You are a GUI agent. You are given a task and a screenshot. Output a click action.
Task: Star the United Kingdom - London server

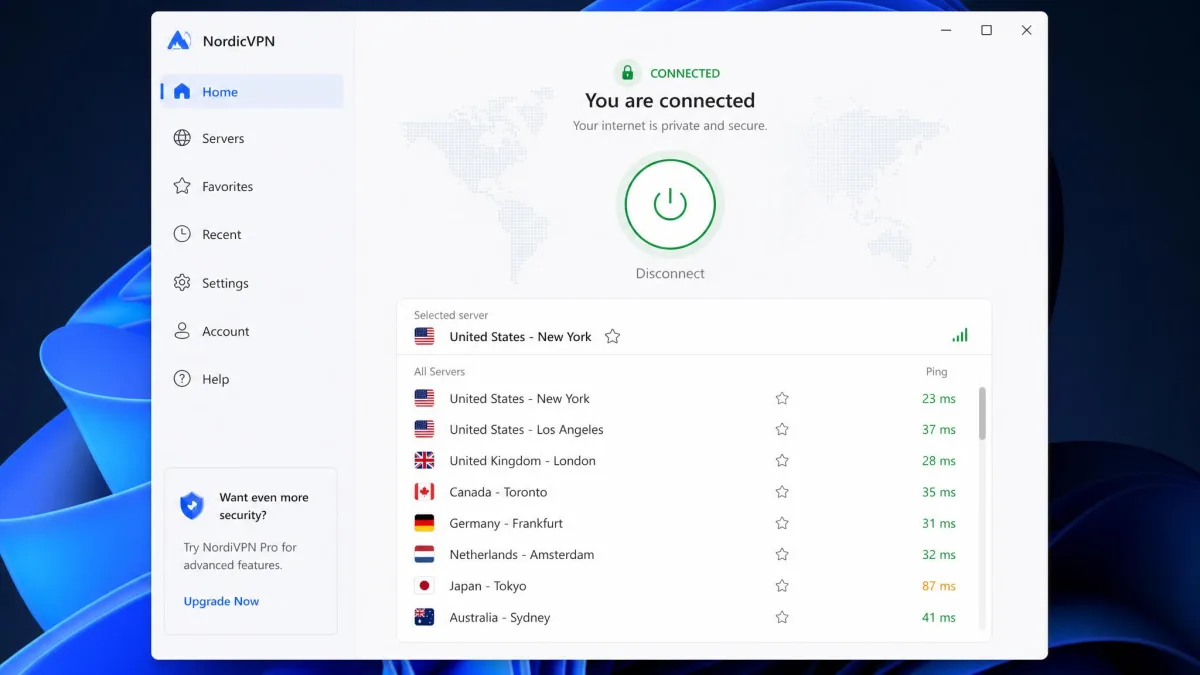pyautogui.click(x=782, y=460)
